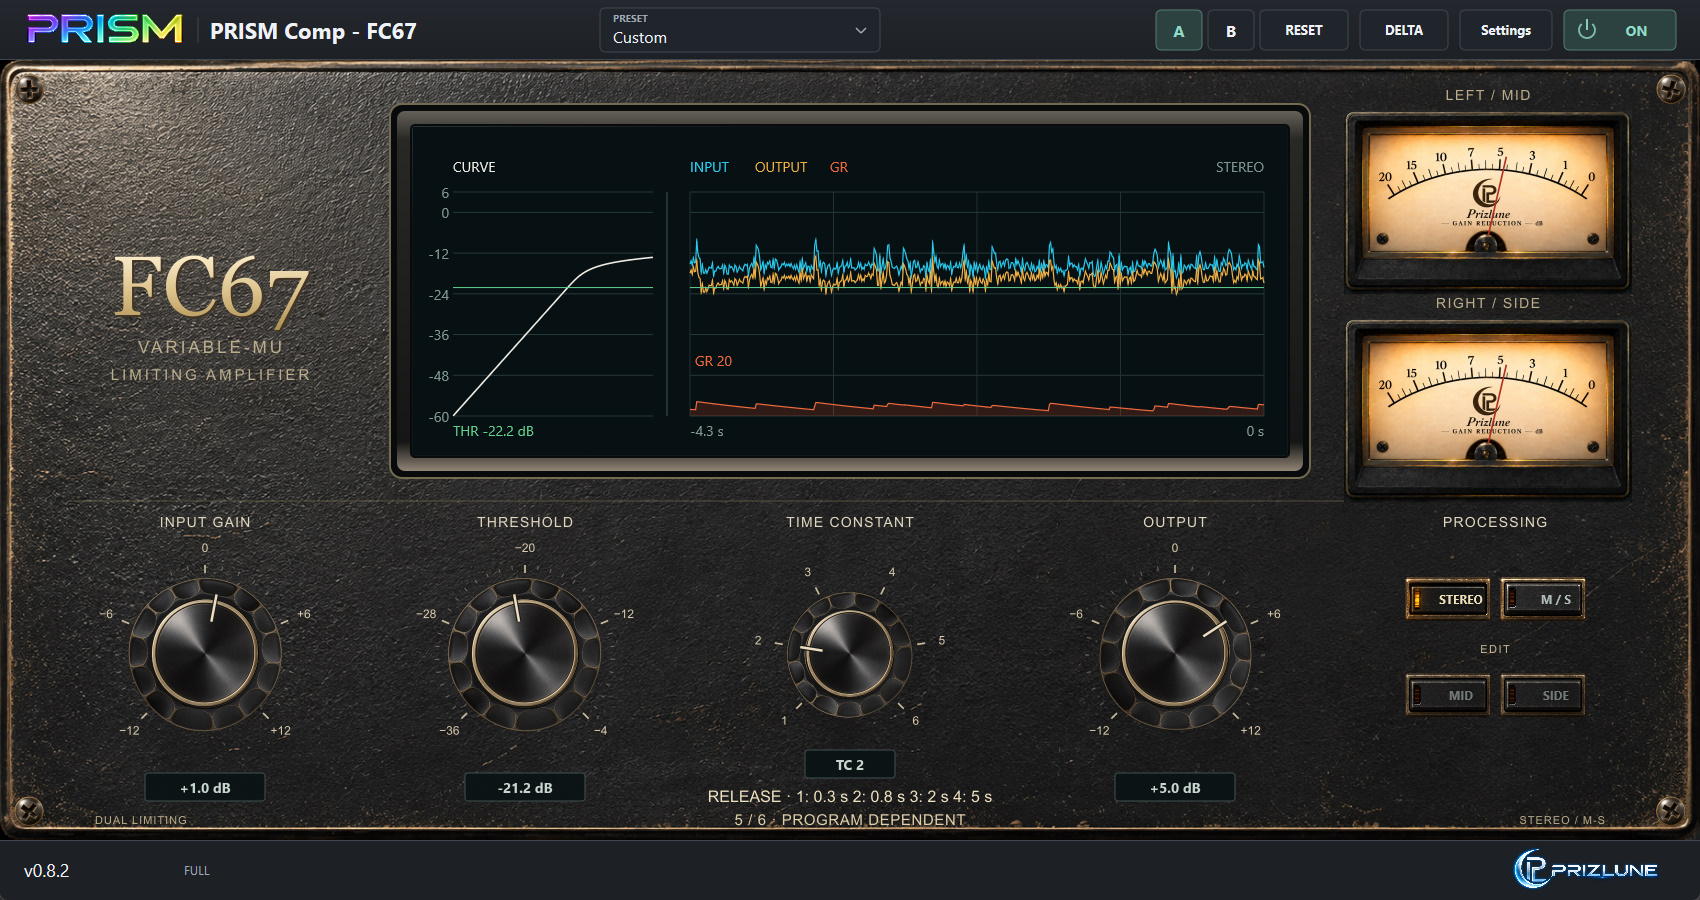
Task: Click time constant position 6 marker
Action: 915,720
